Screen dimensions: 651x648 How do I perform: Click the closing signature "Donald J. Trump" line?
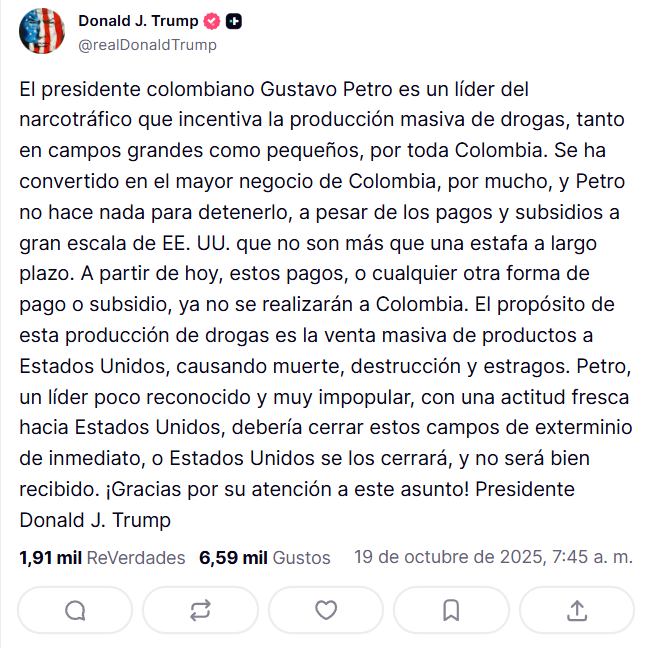[95, 520]
